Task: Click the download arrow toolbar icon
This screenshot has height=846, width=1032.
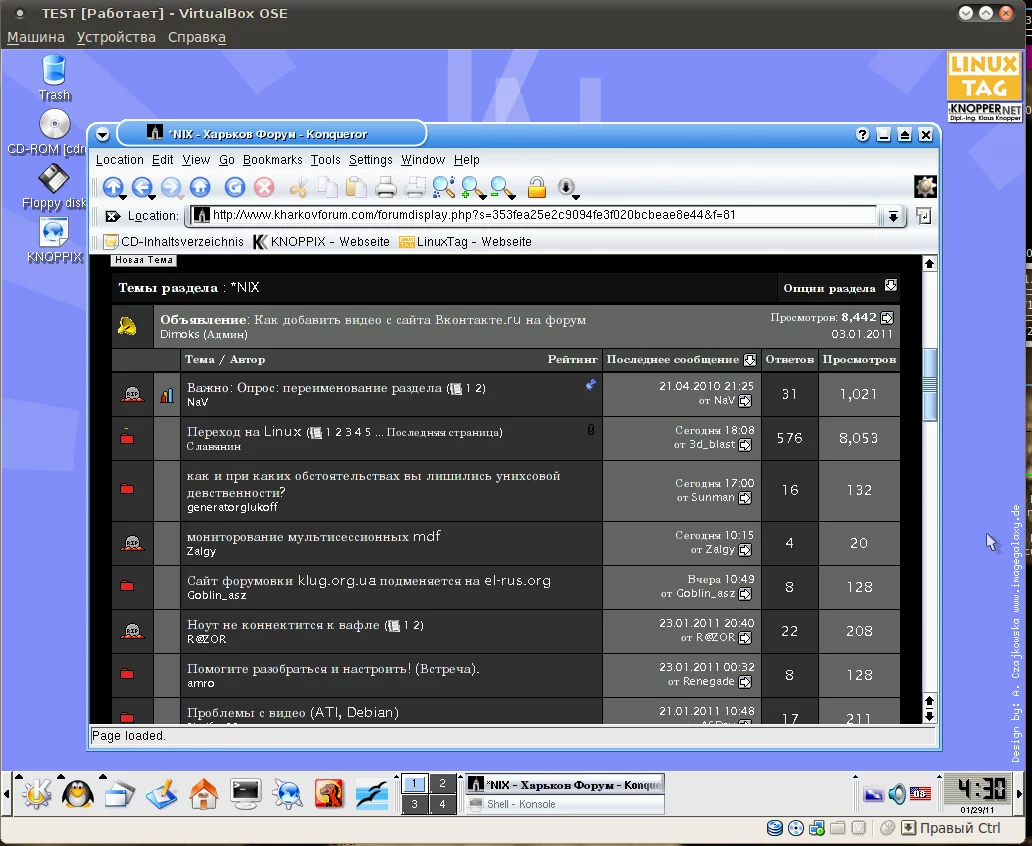Action: point(566,187)
